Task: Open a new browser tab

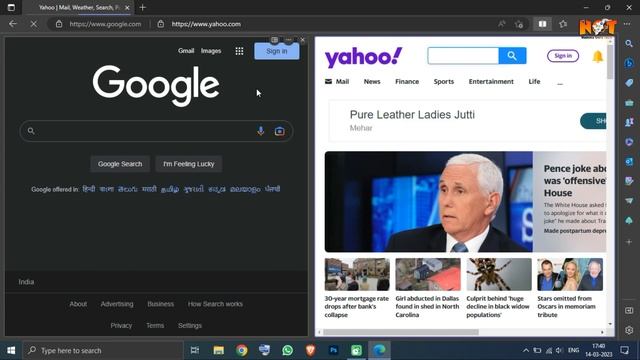Action: click(142, 7)
